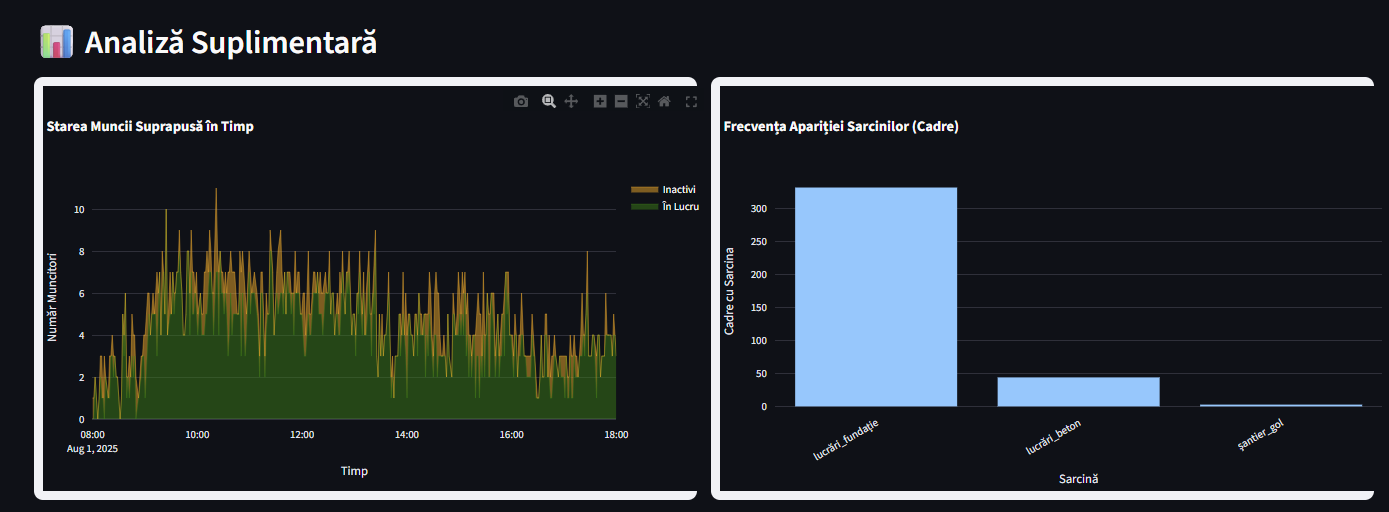Image resolution: width=1389 pixels, height=512 pixels.
Task: Reset axes with the home icon
Action: (664, 101)
